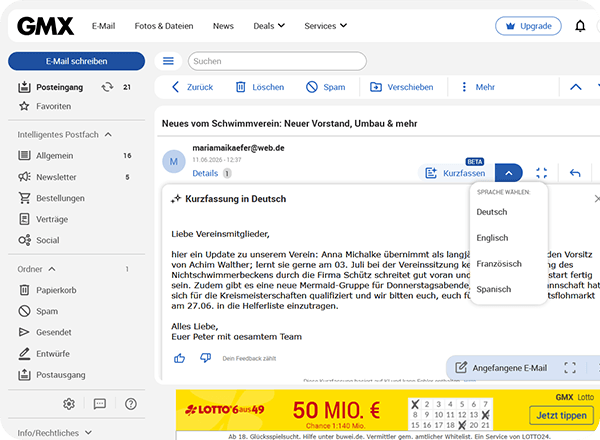600x440 pixels.
Task: Open the email in fullscreen view
Action: click(x=541, y=173)
